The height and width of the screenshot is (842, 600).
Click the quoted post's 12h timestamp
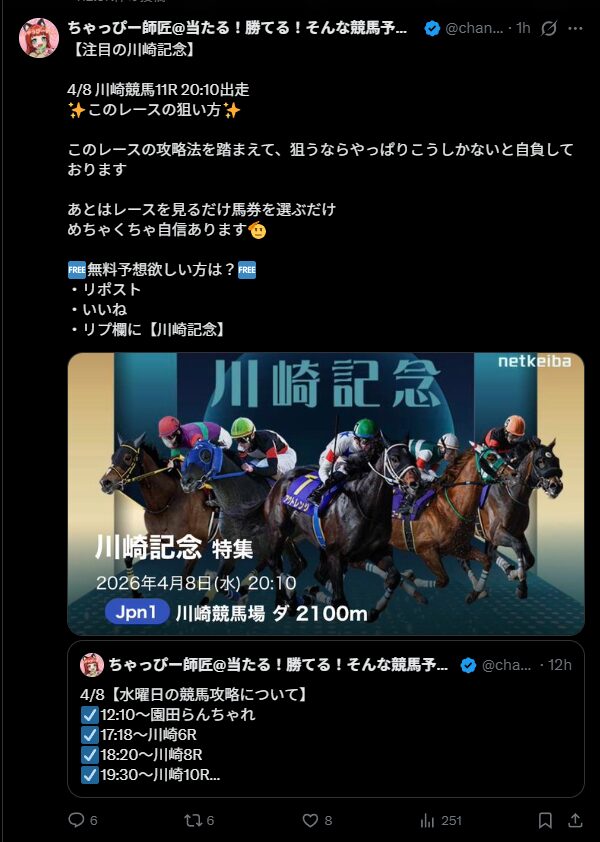point(560,665)
